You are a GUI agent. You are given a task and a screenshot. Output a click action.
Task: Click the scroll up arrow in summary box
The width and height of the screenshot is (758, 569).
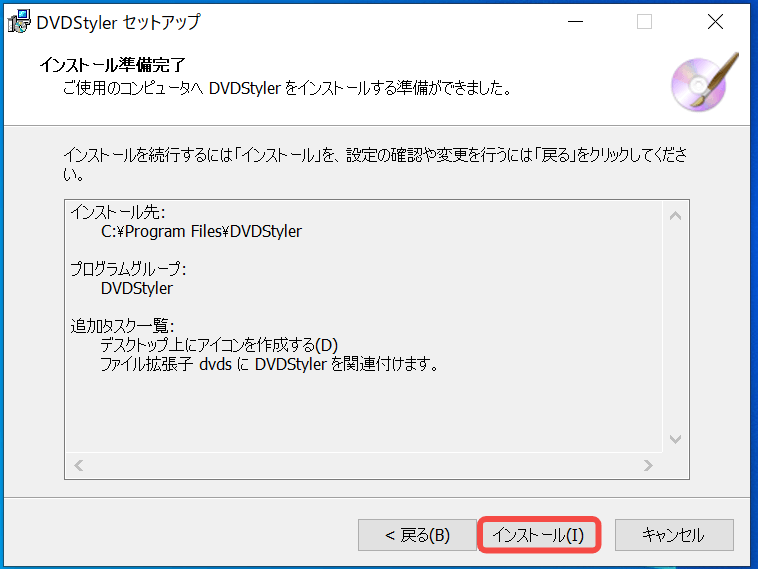[x=675, y=216]
